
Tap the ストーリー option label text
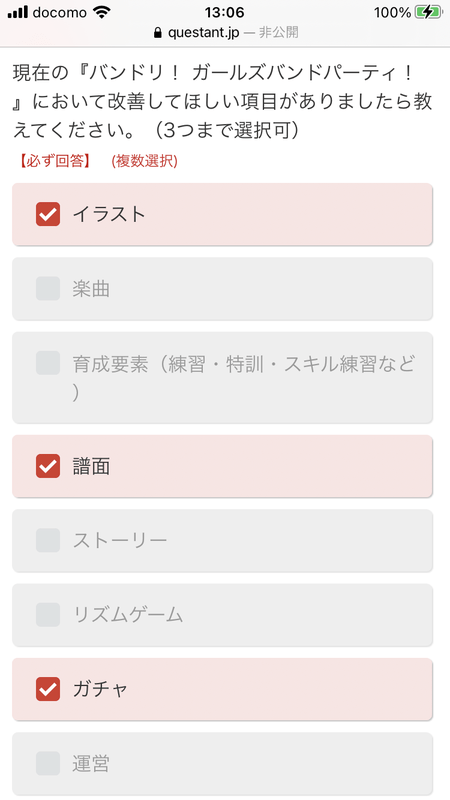120,540
